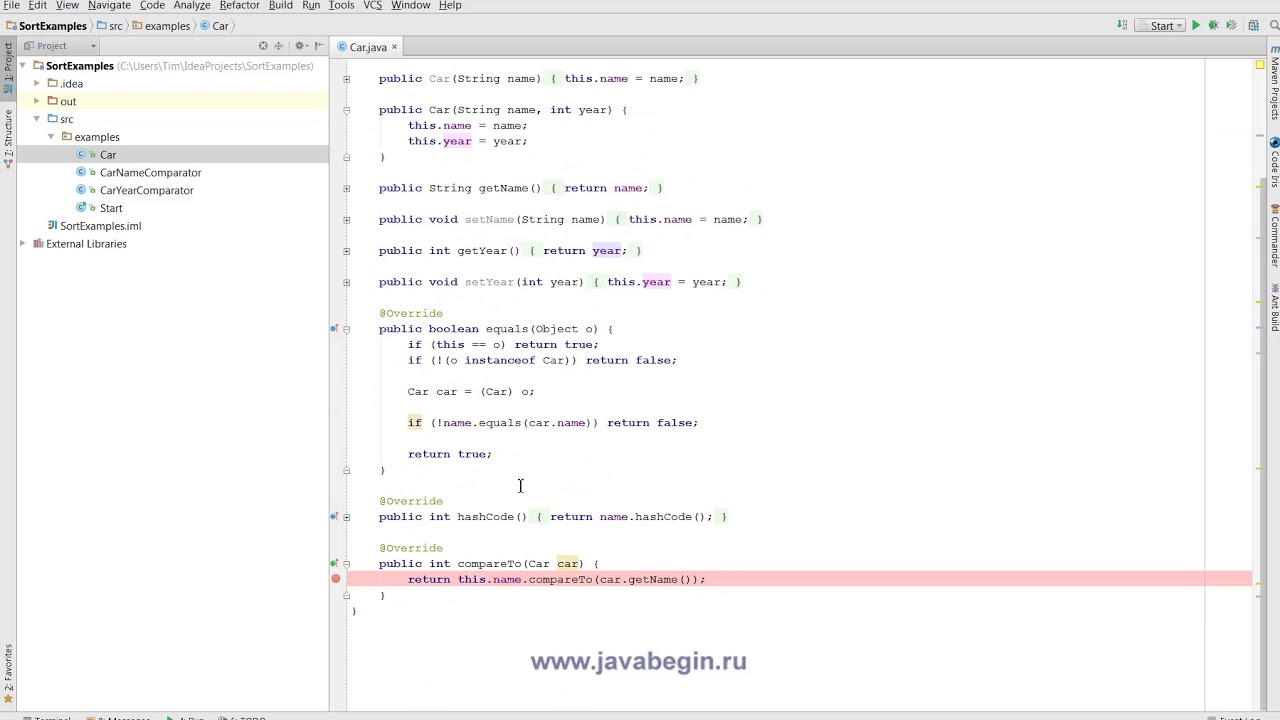Screen dimensions: 1280x720
Task: Run the Start configuration with the green arrow
Action: point(1195,26)
